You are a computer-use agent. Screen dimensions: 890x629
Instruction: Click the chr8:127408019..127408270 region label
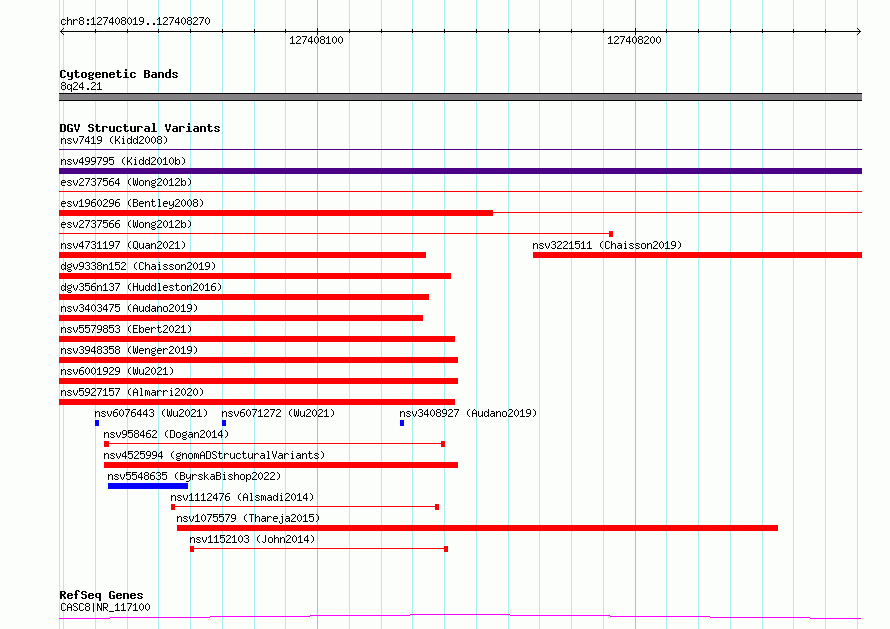135,21
